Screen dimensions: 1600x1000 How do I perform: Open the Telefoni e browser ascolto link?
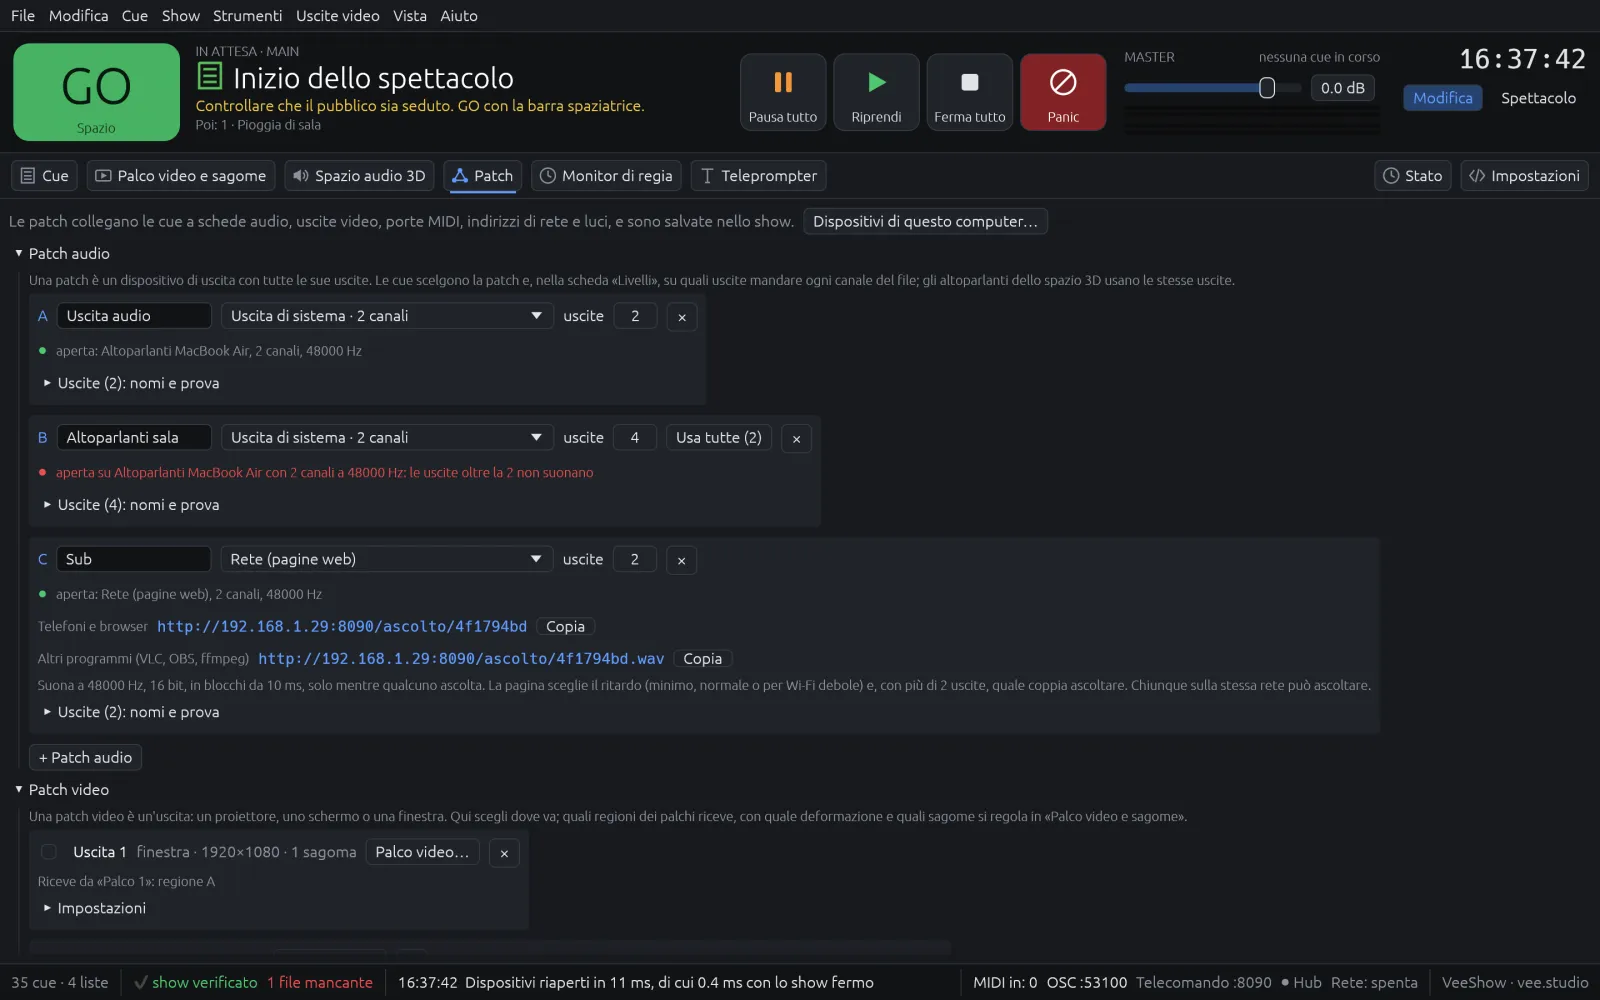(342, 627)
